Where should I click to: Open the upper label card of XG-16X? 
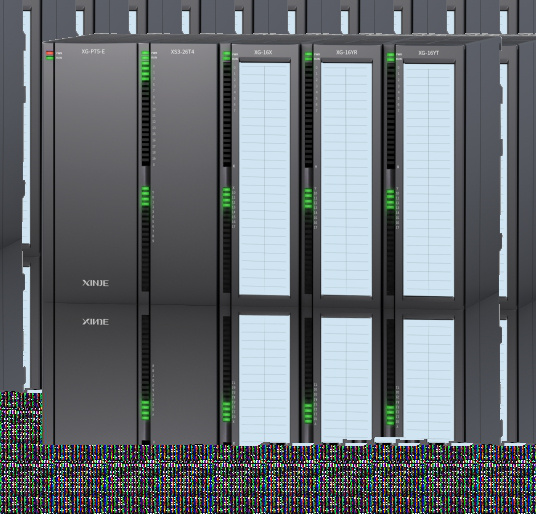[x=265, y=178]
